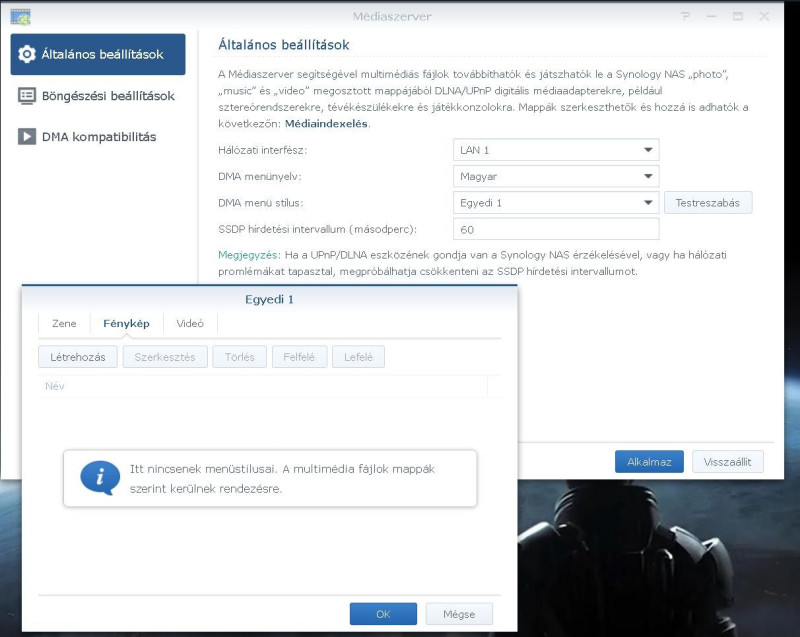
Task: Click the SSDP hirdetési intervallum field
Action: [x=556, y=230]
